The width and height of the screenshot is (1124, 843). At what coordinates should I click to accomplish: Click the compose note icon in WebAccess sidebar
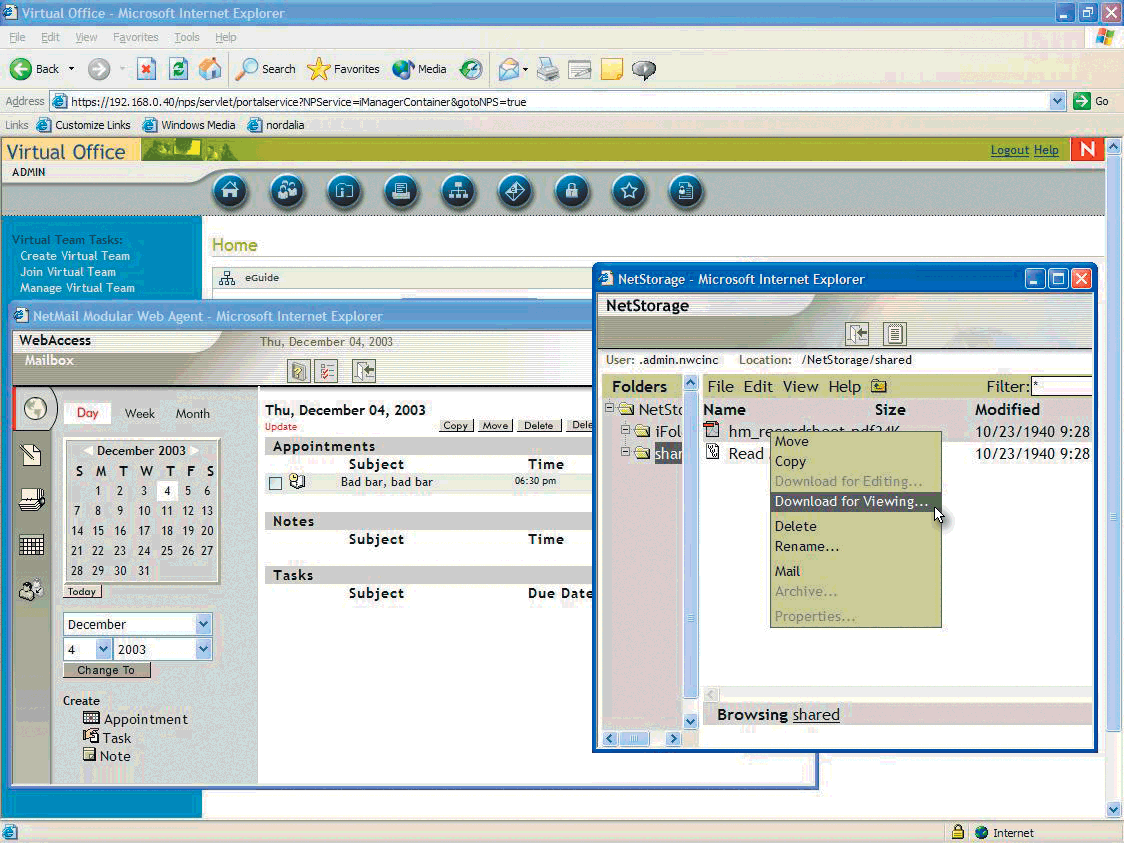(x=32, y=454)
